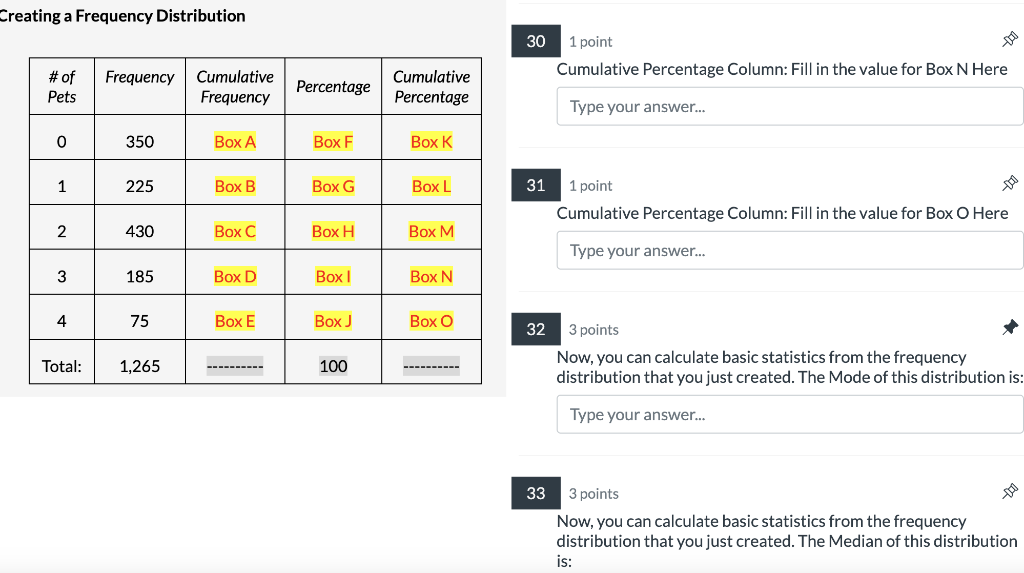
Task: Click the answer field for Box O
Action: pos(790,250)
